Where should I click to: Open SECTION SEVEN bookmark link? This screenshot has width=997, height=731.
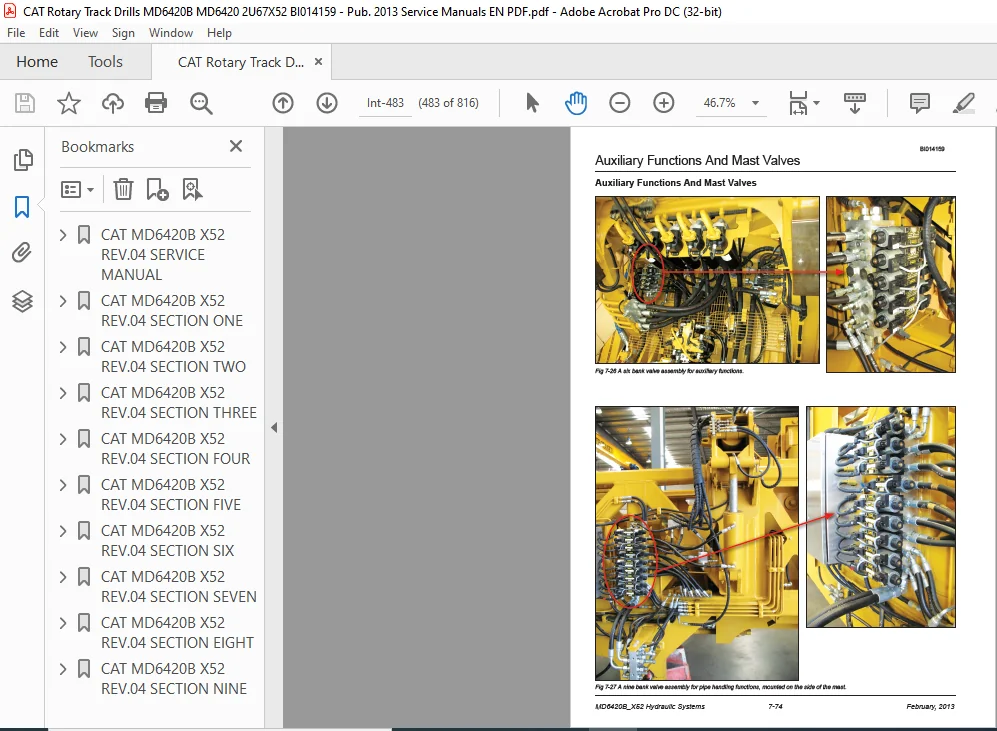pyautogui.click(x=179, y=587)
